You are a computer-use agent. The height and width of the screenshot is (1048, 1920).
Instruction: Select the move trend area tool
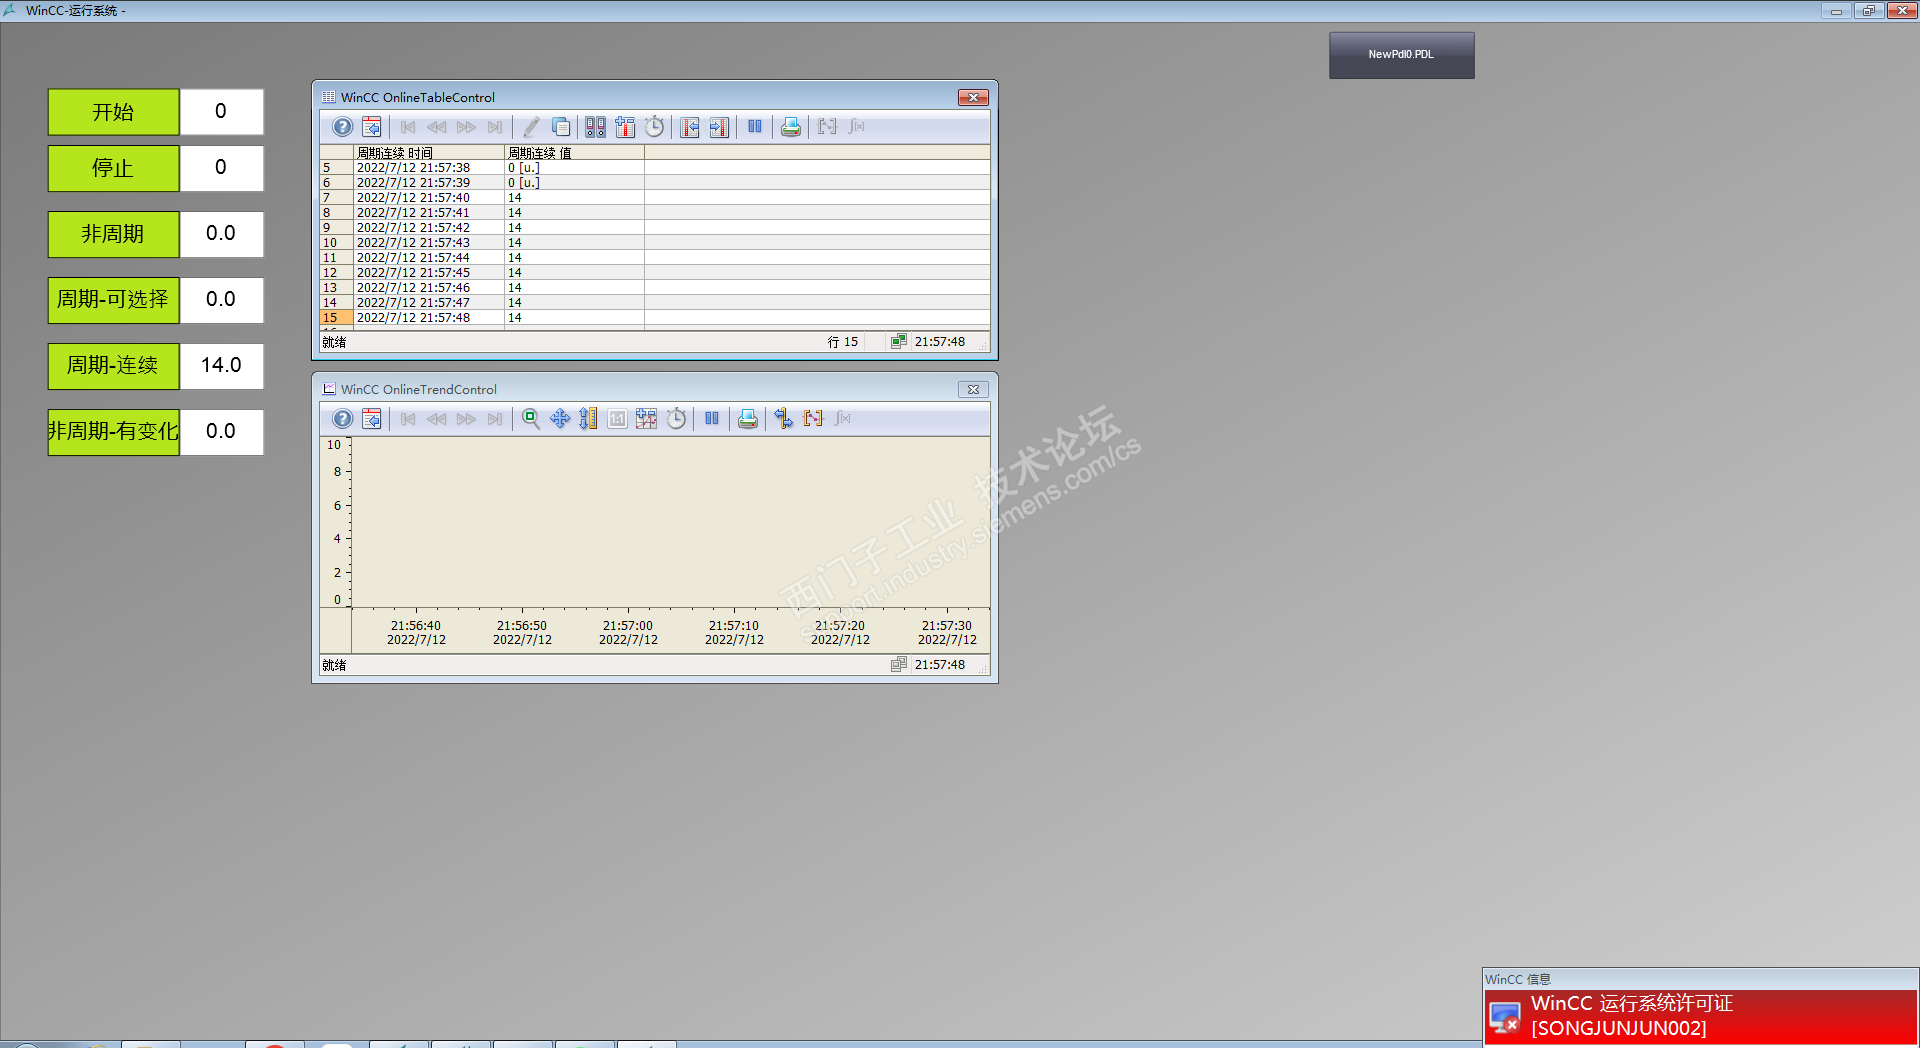coord(560,419)
